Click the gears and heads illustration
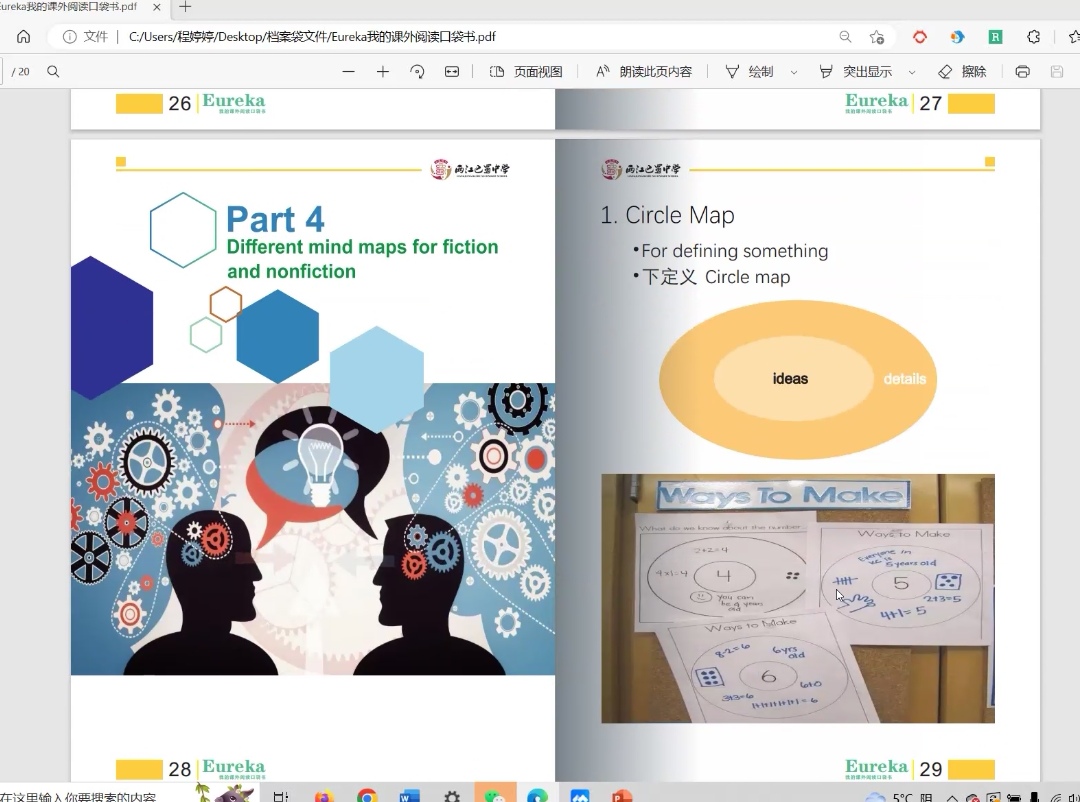The height and width of the screenshot is (802, 1080). 313,528
